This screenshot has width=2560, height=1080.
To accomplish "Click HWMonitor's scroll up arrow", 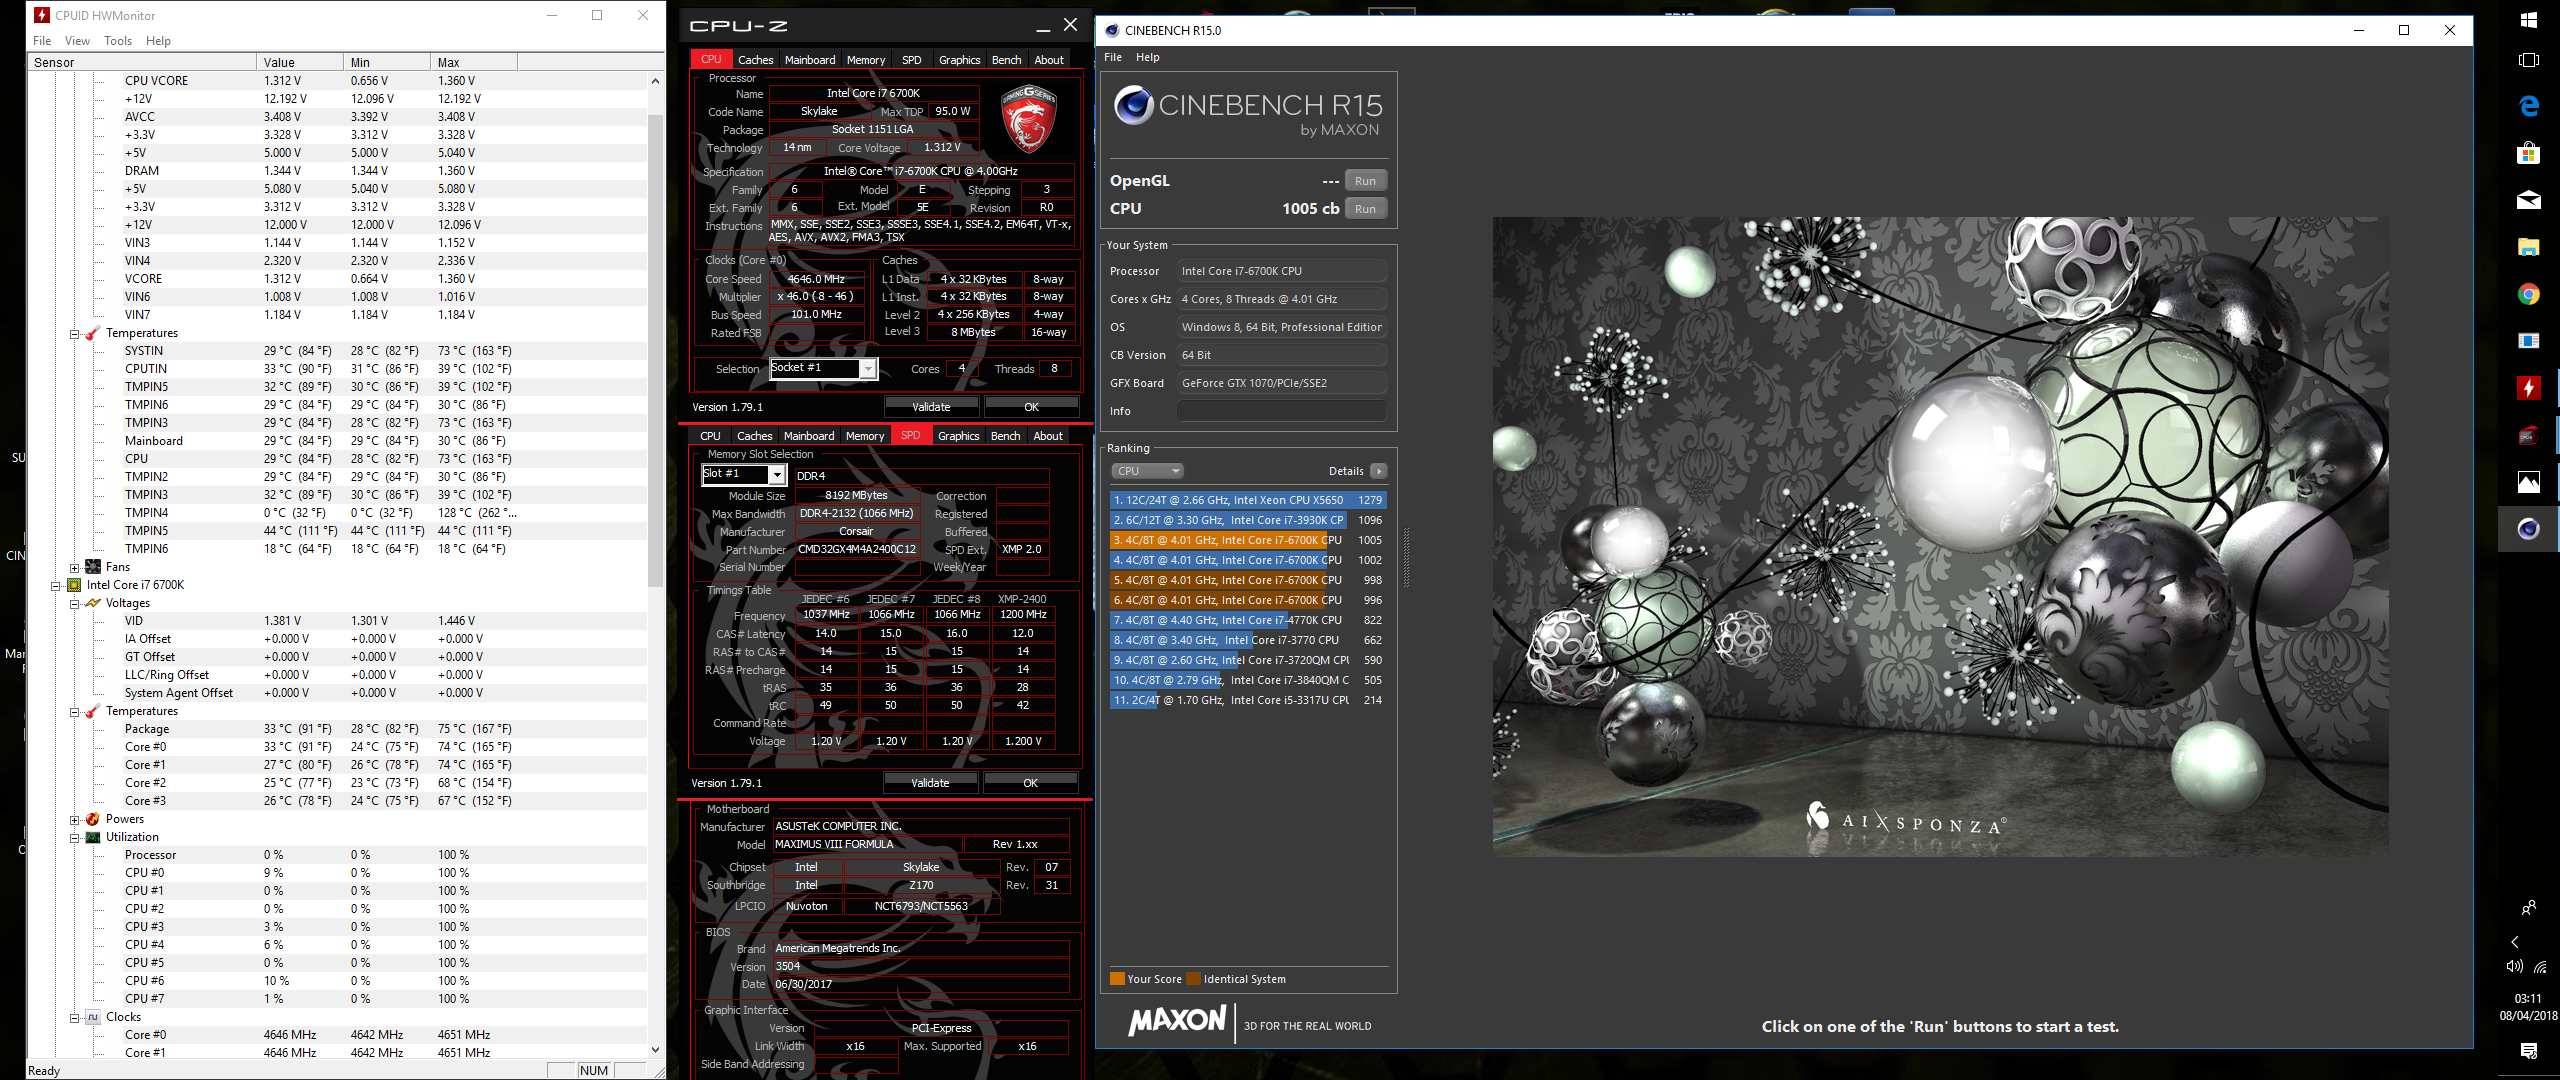I will [655, 81].
